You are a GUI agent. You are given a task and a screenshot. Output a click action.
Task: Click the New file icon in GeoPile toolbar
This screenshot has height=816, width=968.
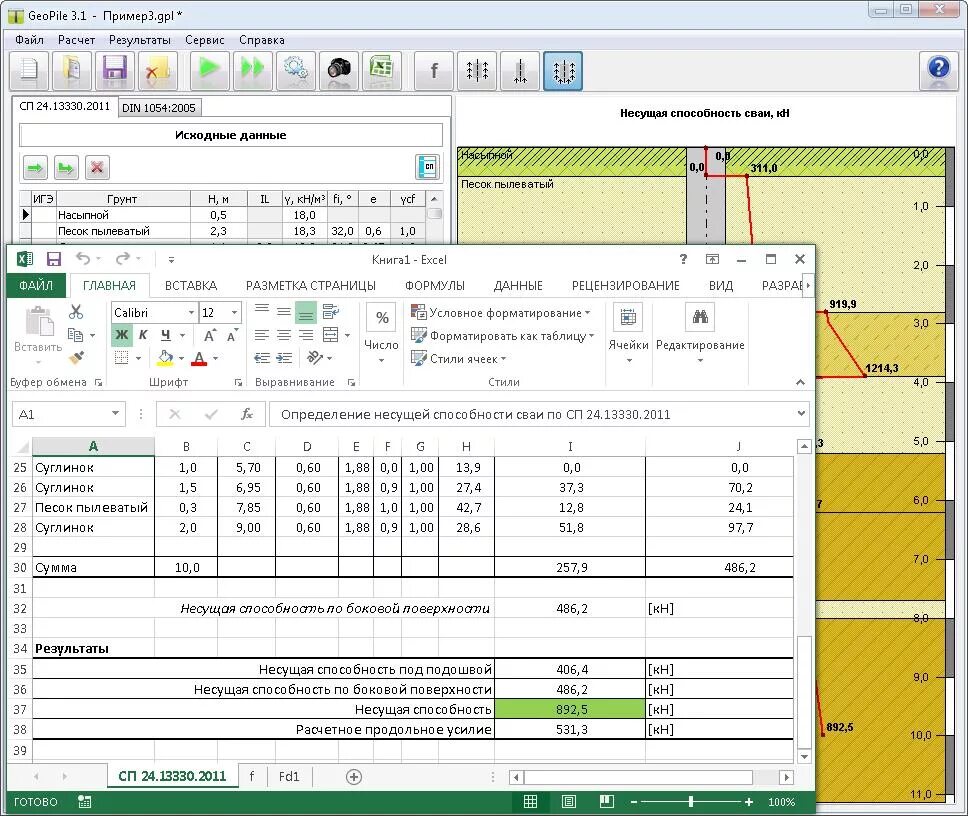coord(30,70)
